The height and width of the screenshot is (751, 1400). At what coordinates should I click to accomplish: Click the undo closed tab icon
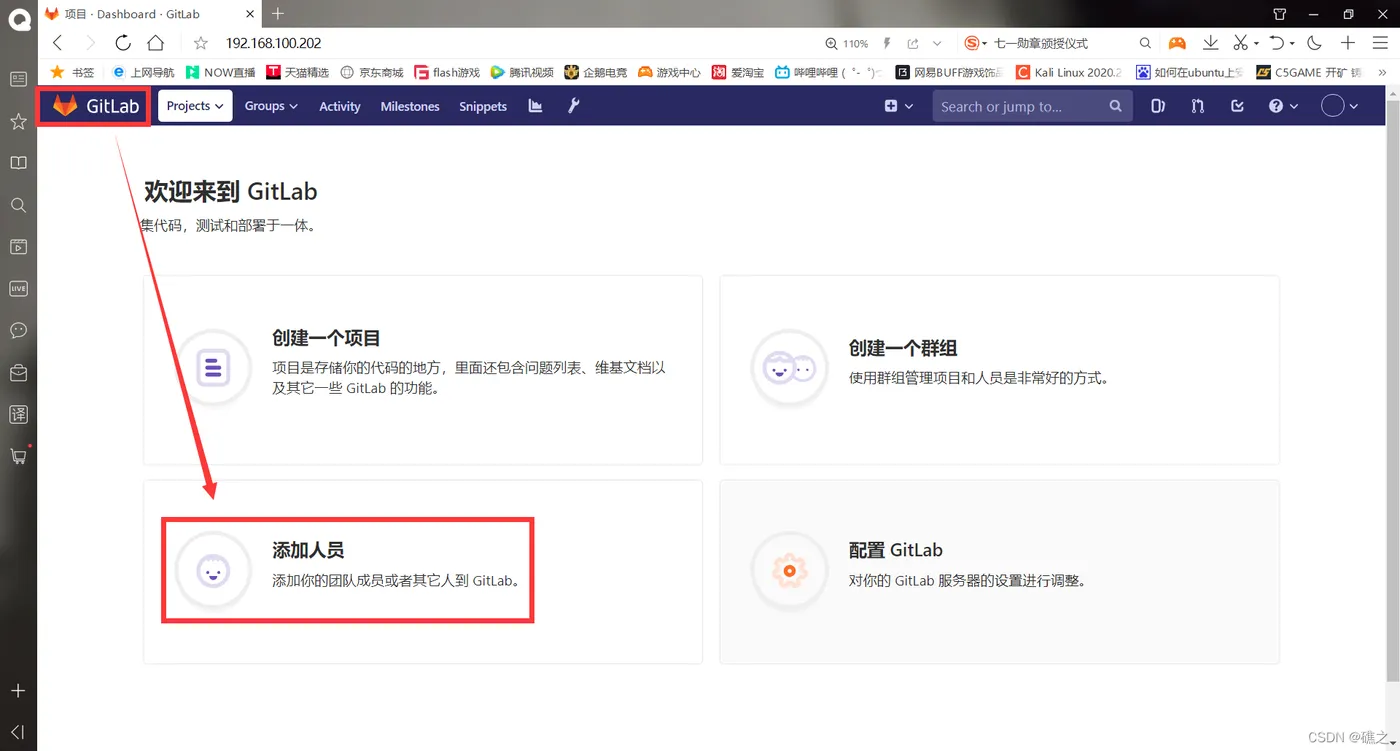tap(1277, 43)
